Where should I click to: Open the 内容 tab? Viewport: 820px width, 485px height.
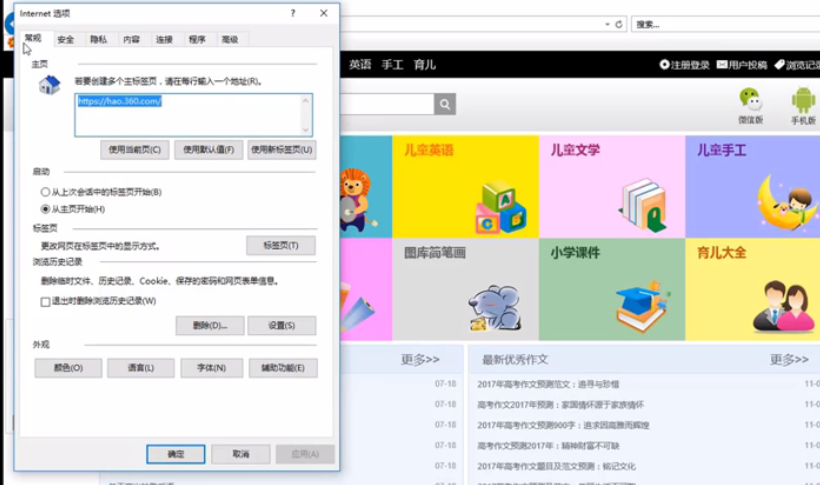pyautogui.click(x=131, y=39)
